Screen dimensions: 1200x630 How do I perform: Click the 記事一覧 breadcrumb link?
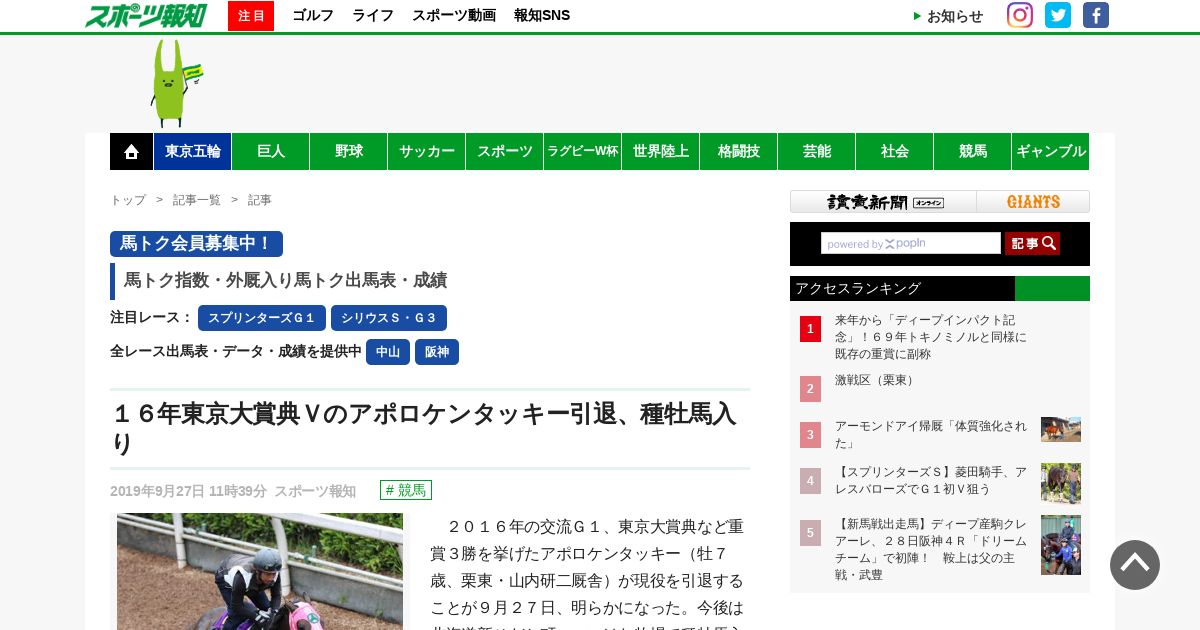(x=197, y=200)
